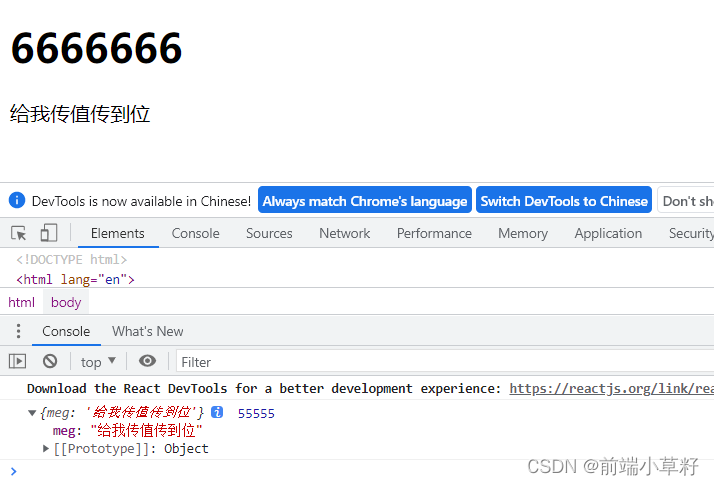Viewport: 714px width, 485px height.
Task: Click the 55555 logged value
Action: (x=256, y=414)
